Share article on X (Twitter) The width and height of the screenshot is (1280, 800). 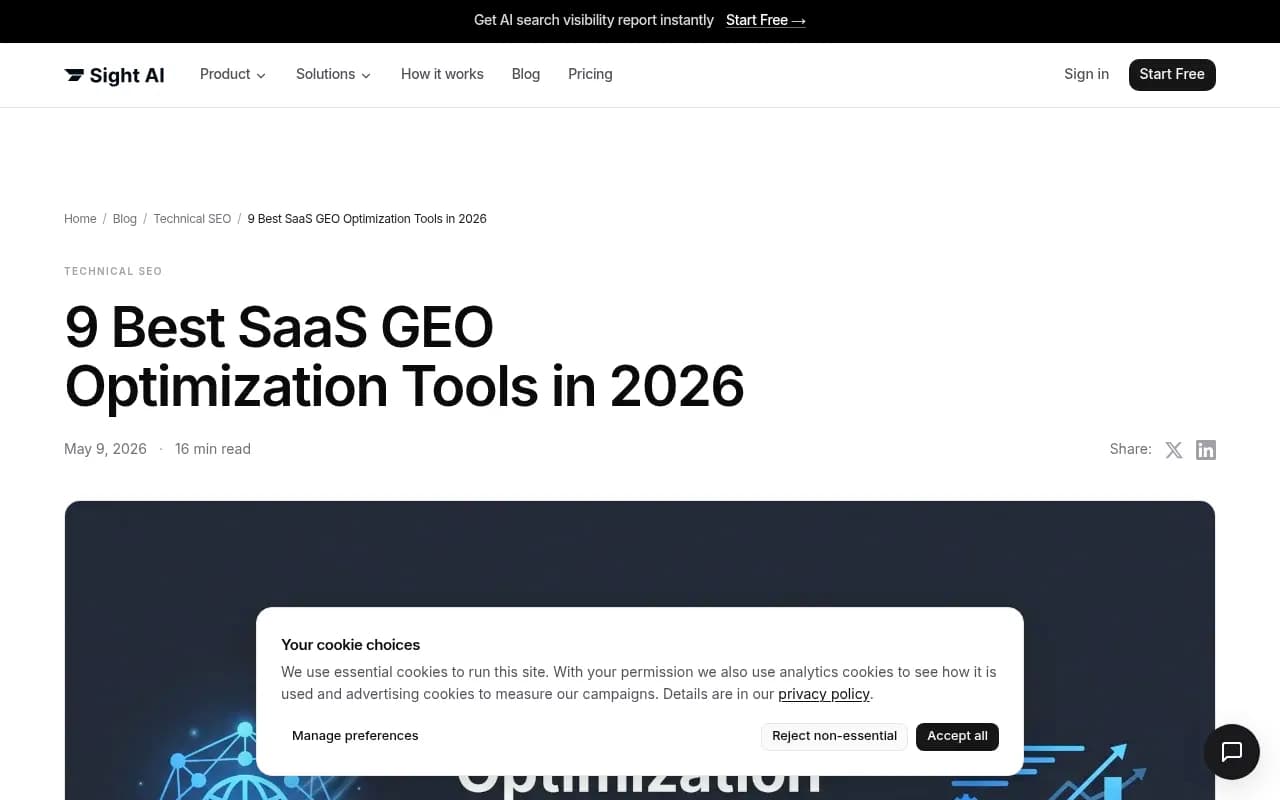coord(1174,450)
